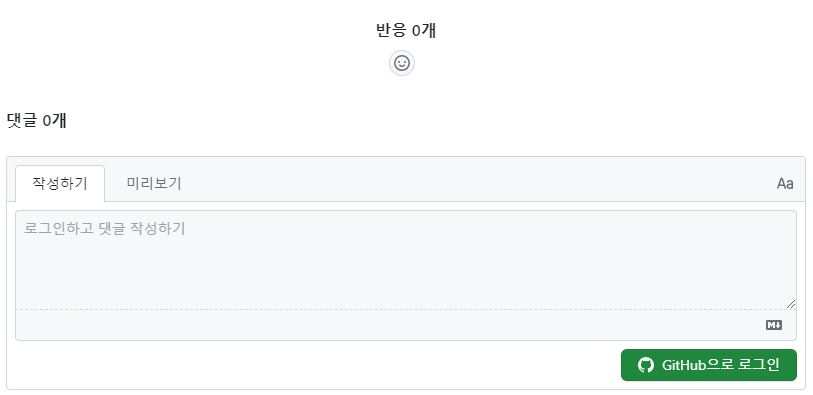Sign in with GitHub으로 로그인 button
Image resolution: width=813 pixels, height=395 pixels.
[709, 365]
